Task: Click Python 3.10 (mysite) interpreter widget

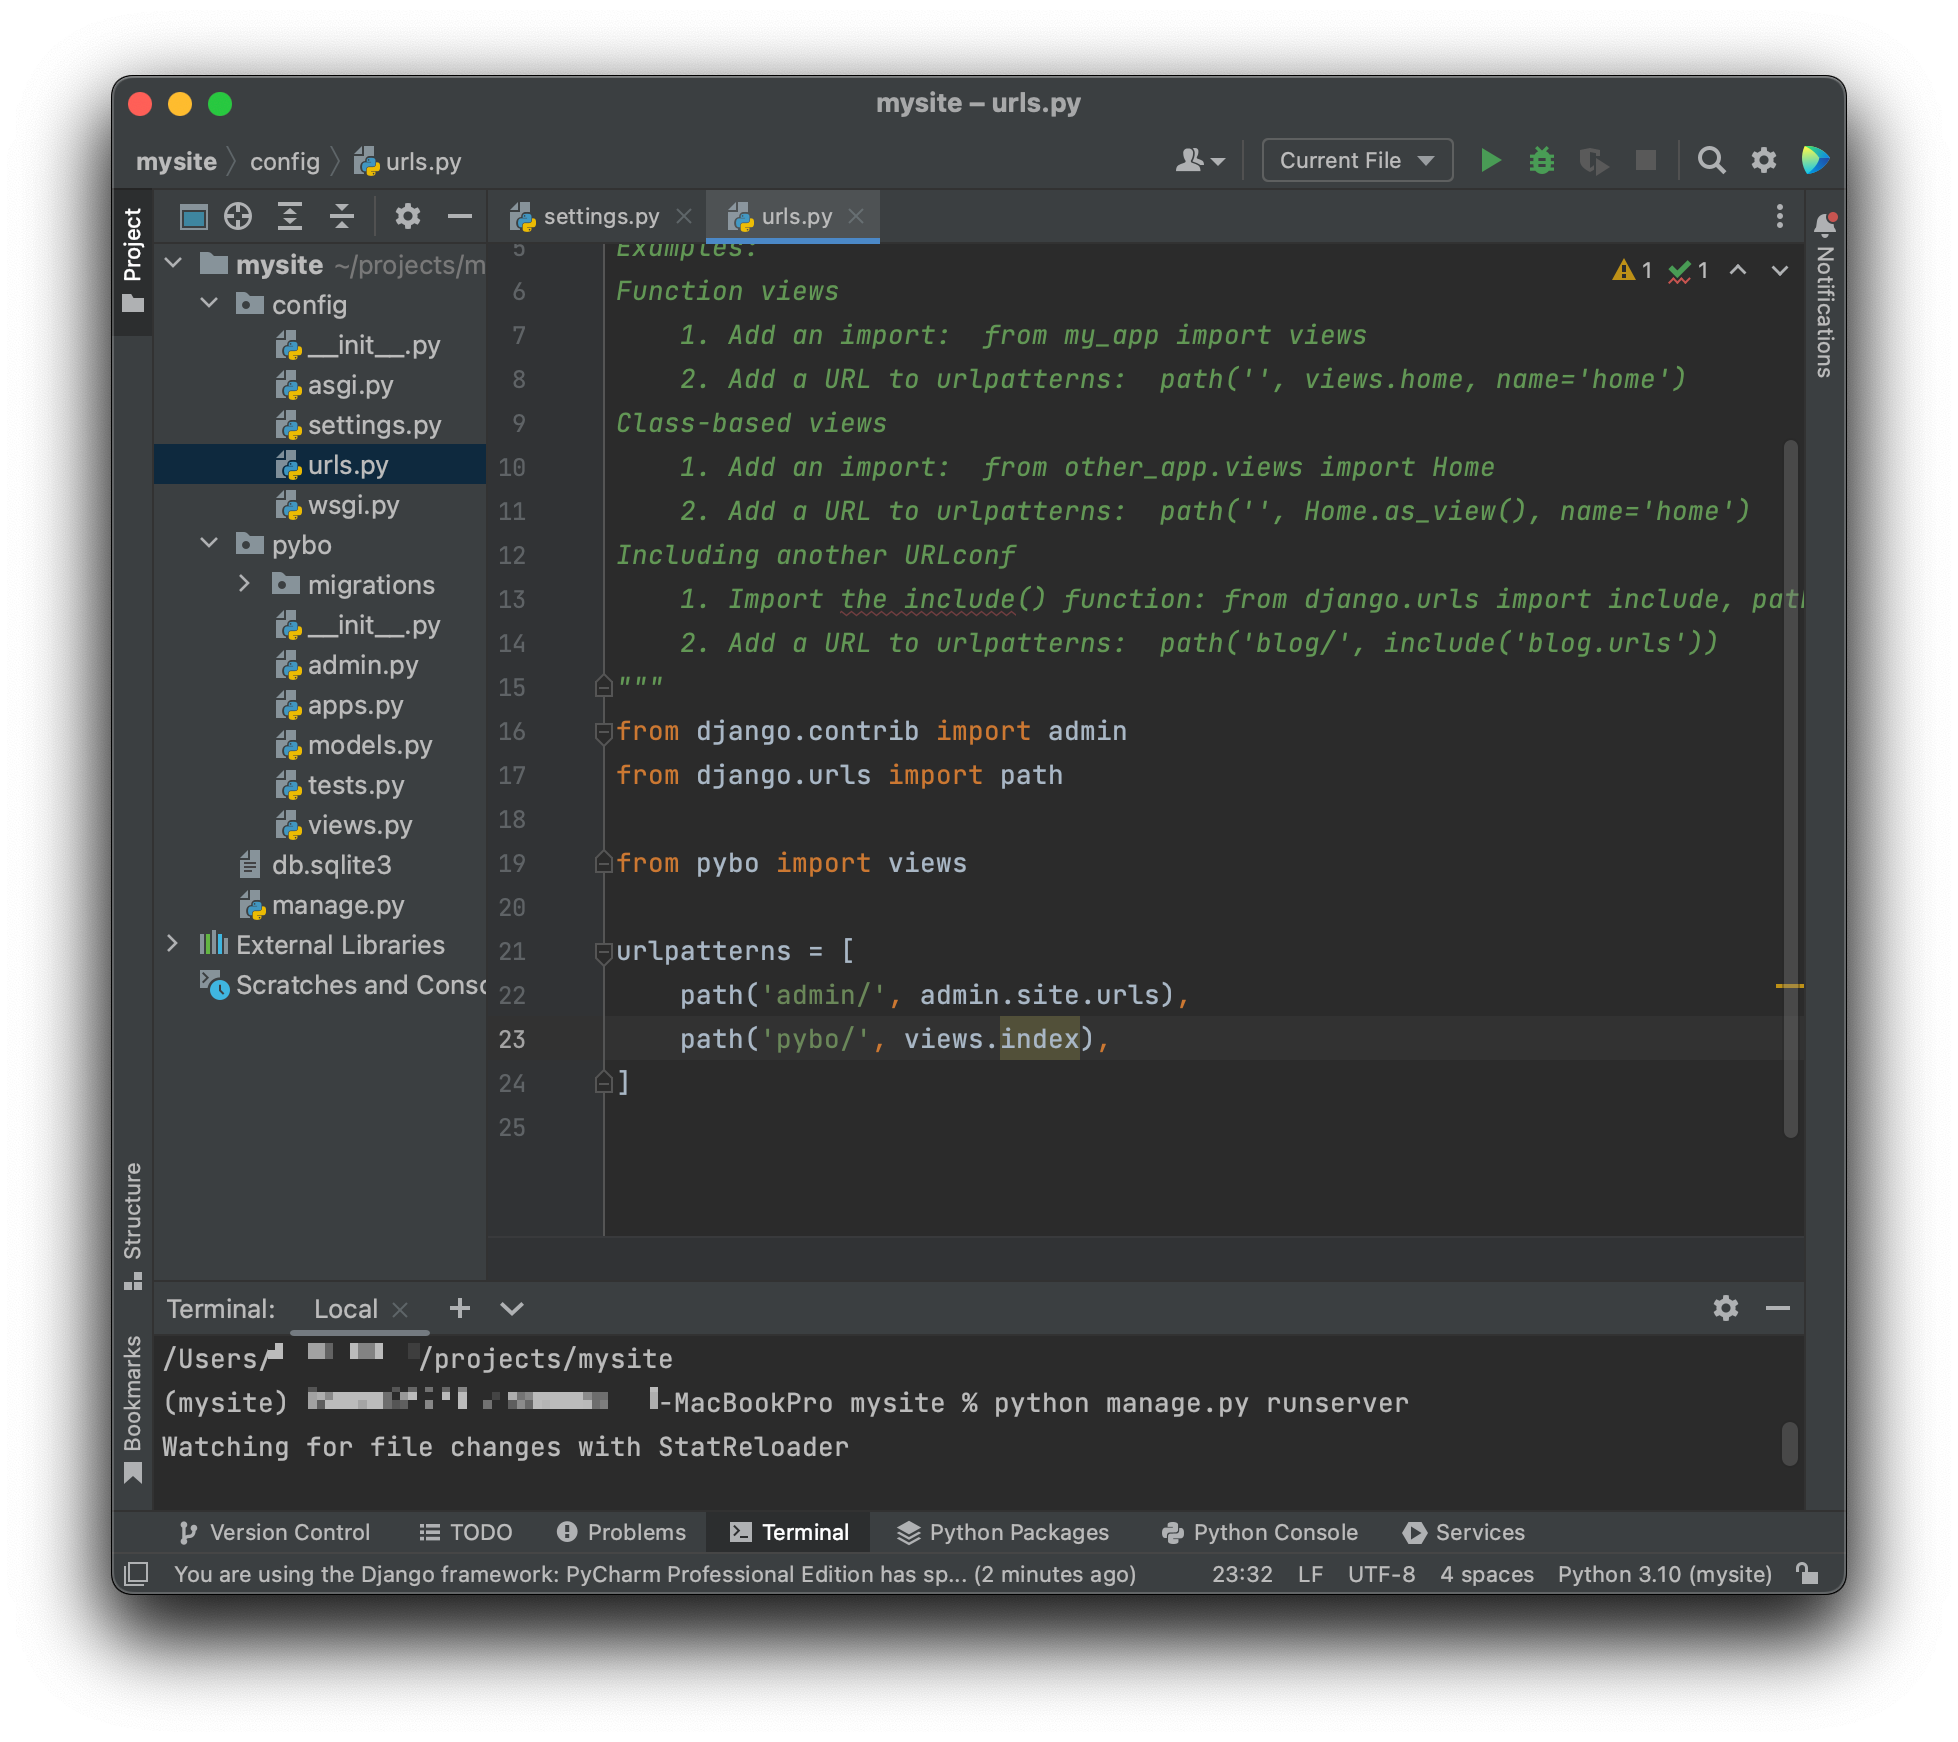Action: click(1664, 1574)
